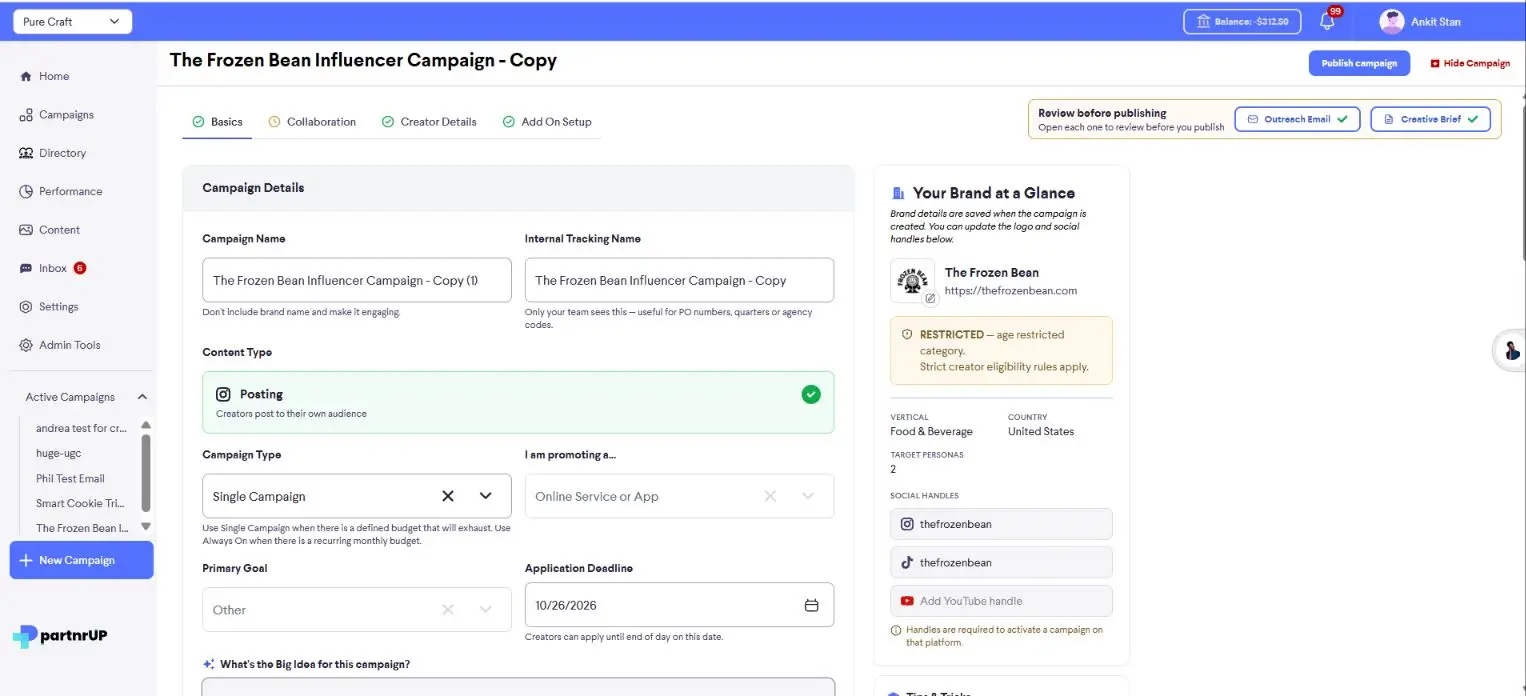Click the Home sidebar icon
This screenshot has width=1526, height=696.
[x=26, y=76]
